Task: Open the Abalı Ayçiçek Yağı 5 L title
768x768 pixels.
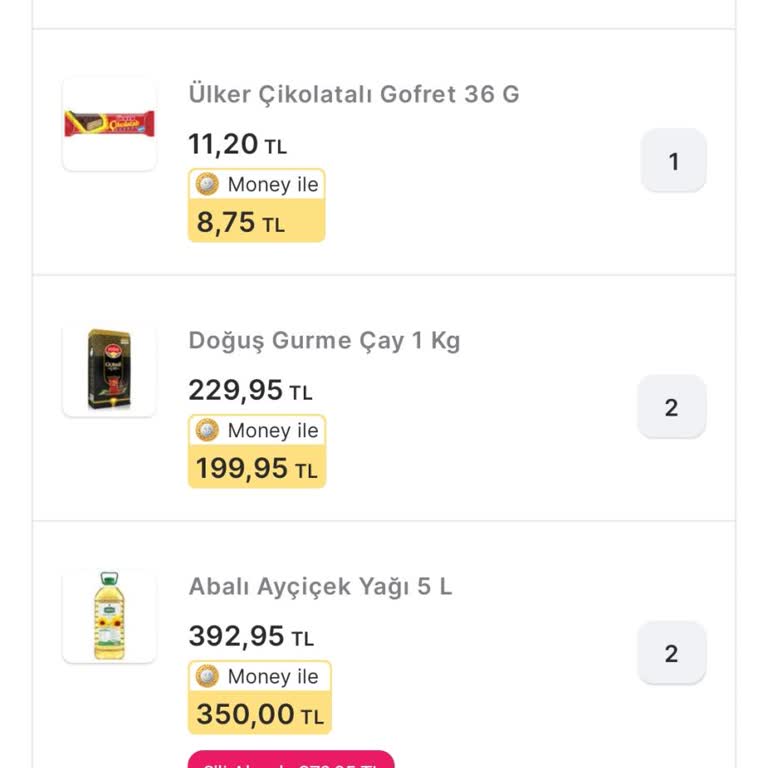Action: pos(320,586)
